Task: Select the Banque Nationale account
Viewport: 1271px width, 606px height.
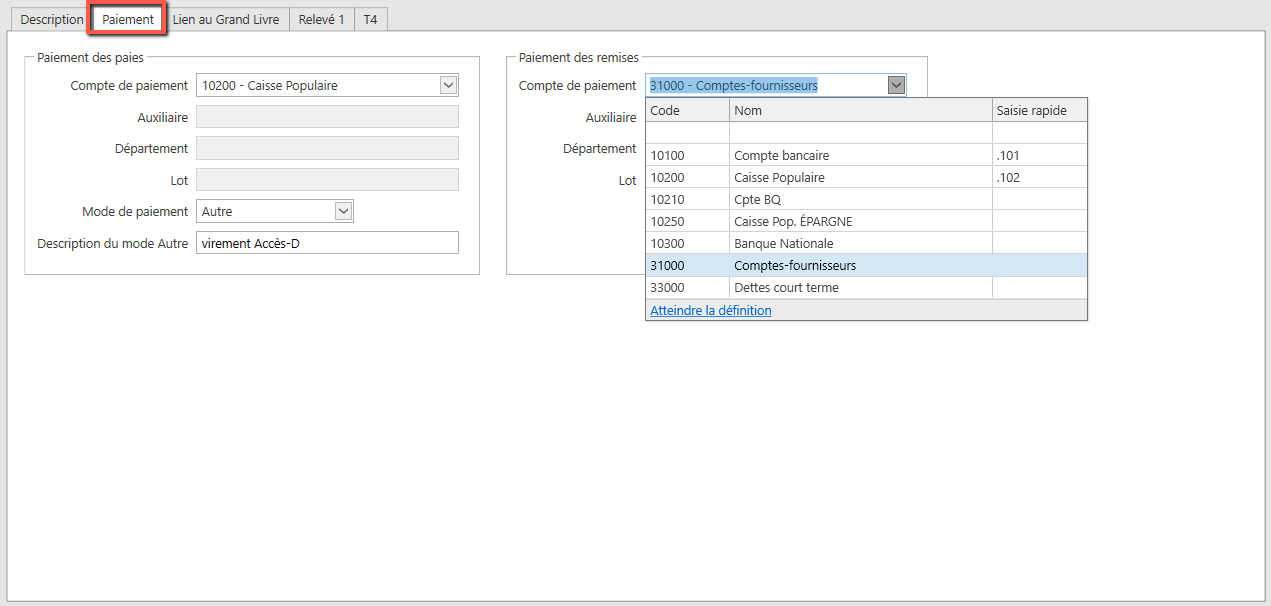Action: coord(866,243)
